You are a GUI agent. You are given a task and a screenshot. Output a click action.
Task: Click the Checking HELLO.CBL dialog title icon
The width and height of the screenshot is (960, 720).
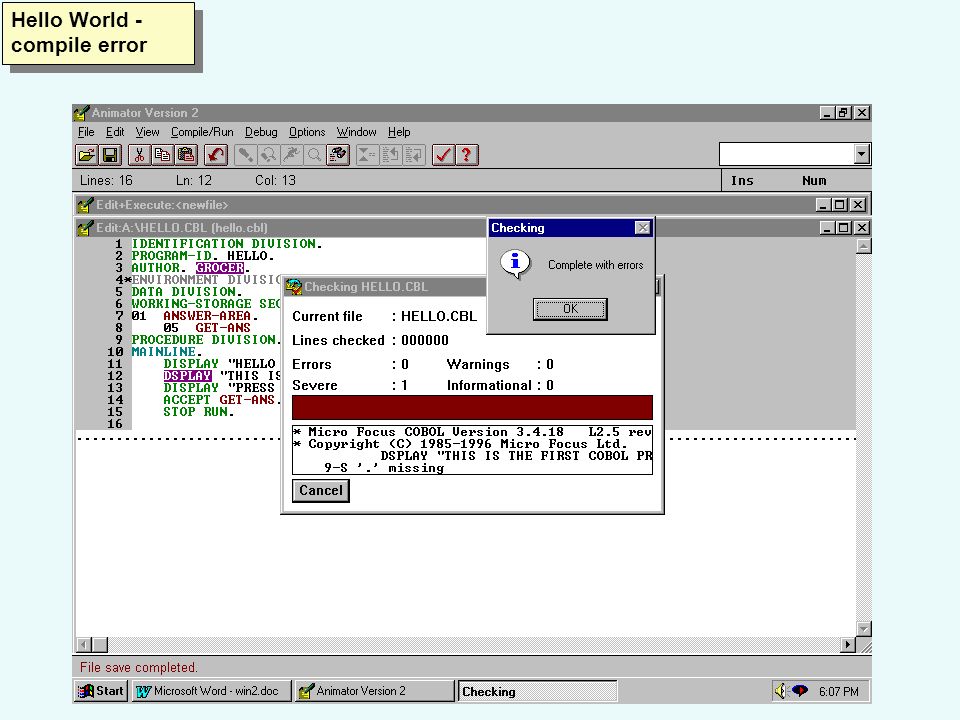294,287
